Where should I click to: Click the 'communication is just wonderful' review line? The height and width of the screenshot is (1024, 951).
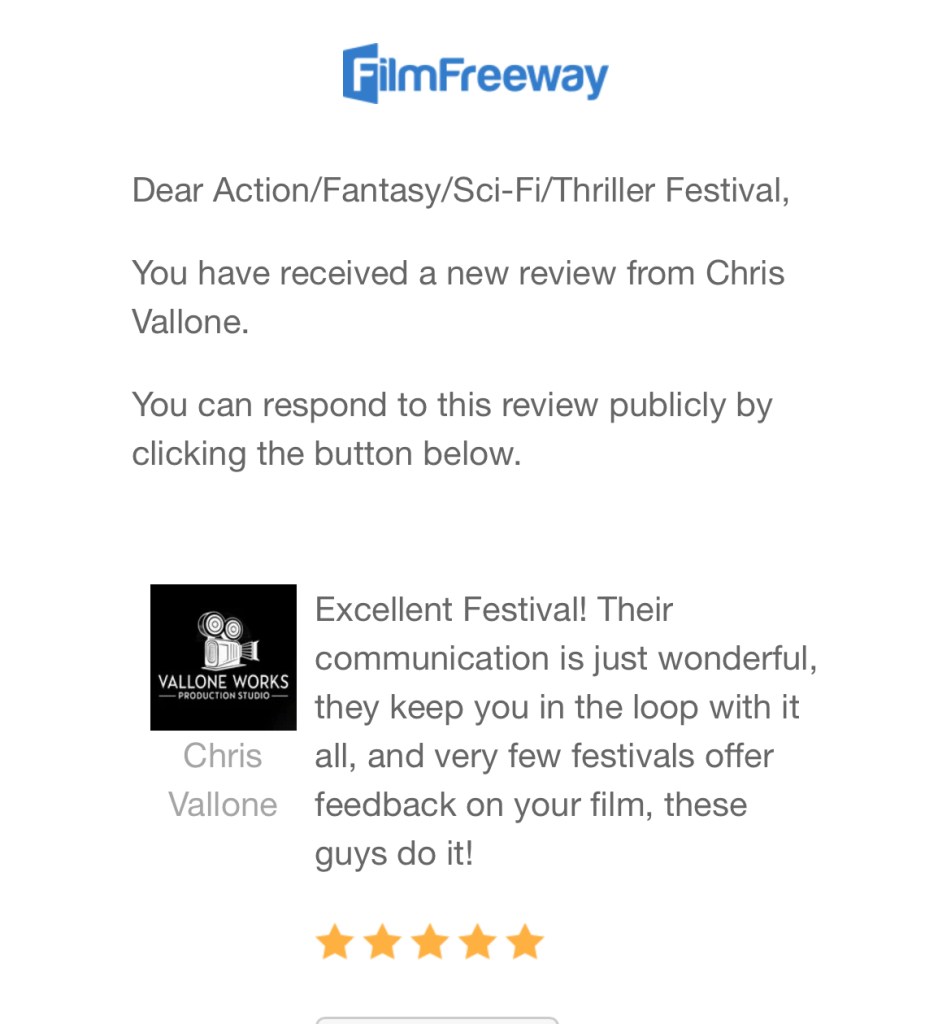coord(566,658)
